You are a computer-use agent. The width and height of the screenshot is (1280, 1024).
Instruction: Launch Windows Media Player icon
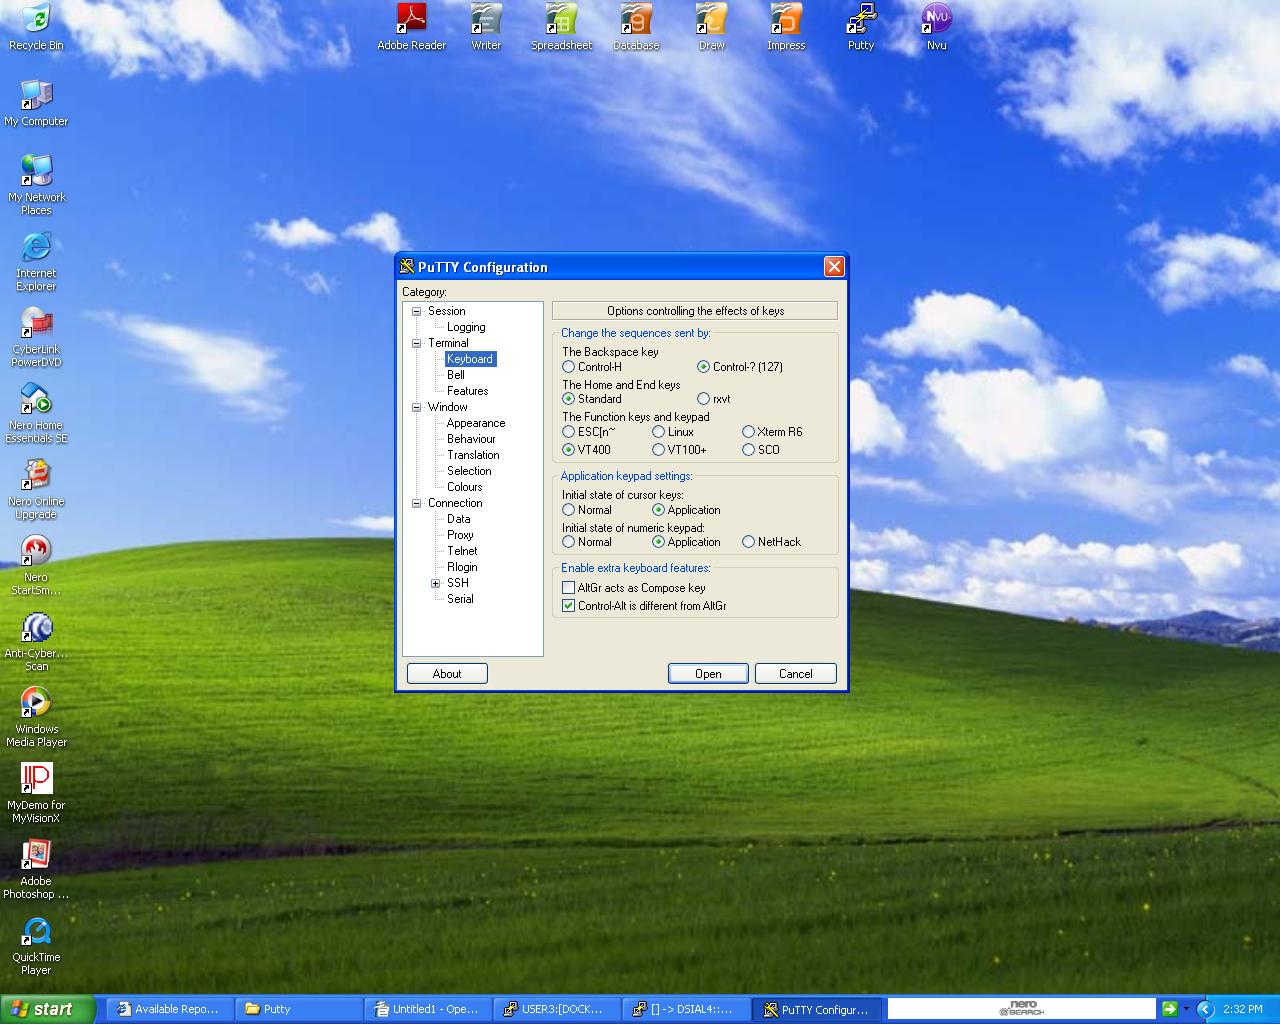tap(36, 718)
